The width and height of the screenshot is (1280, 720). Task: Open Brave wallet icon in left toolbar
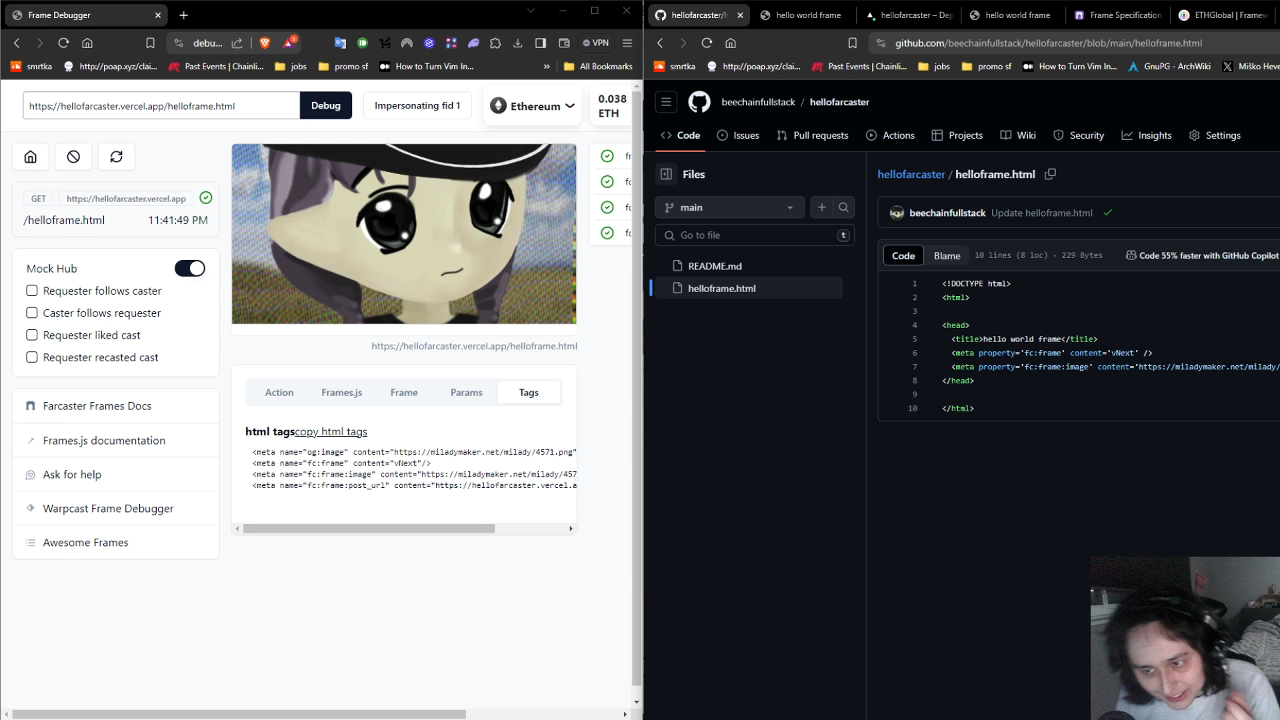point(562,43)
